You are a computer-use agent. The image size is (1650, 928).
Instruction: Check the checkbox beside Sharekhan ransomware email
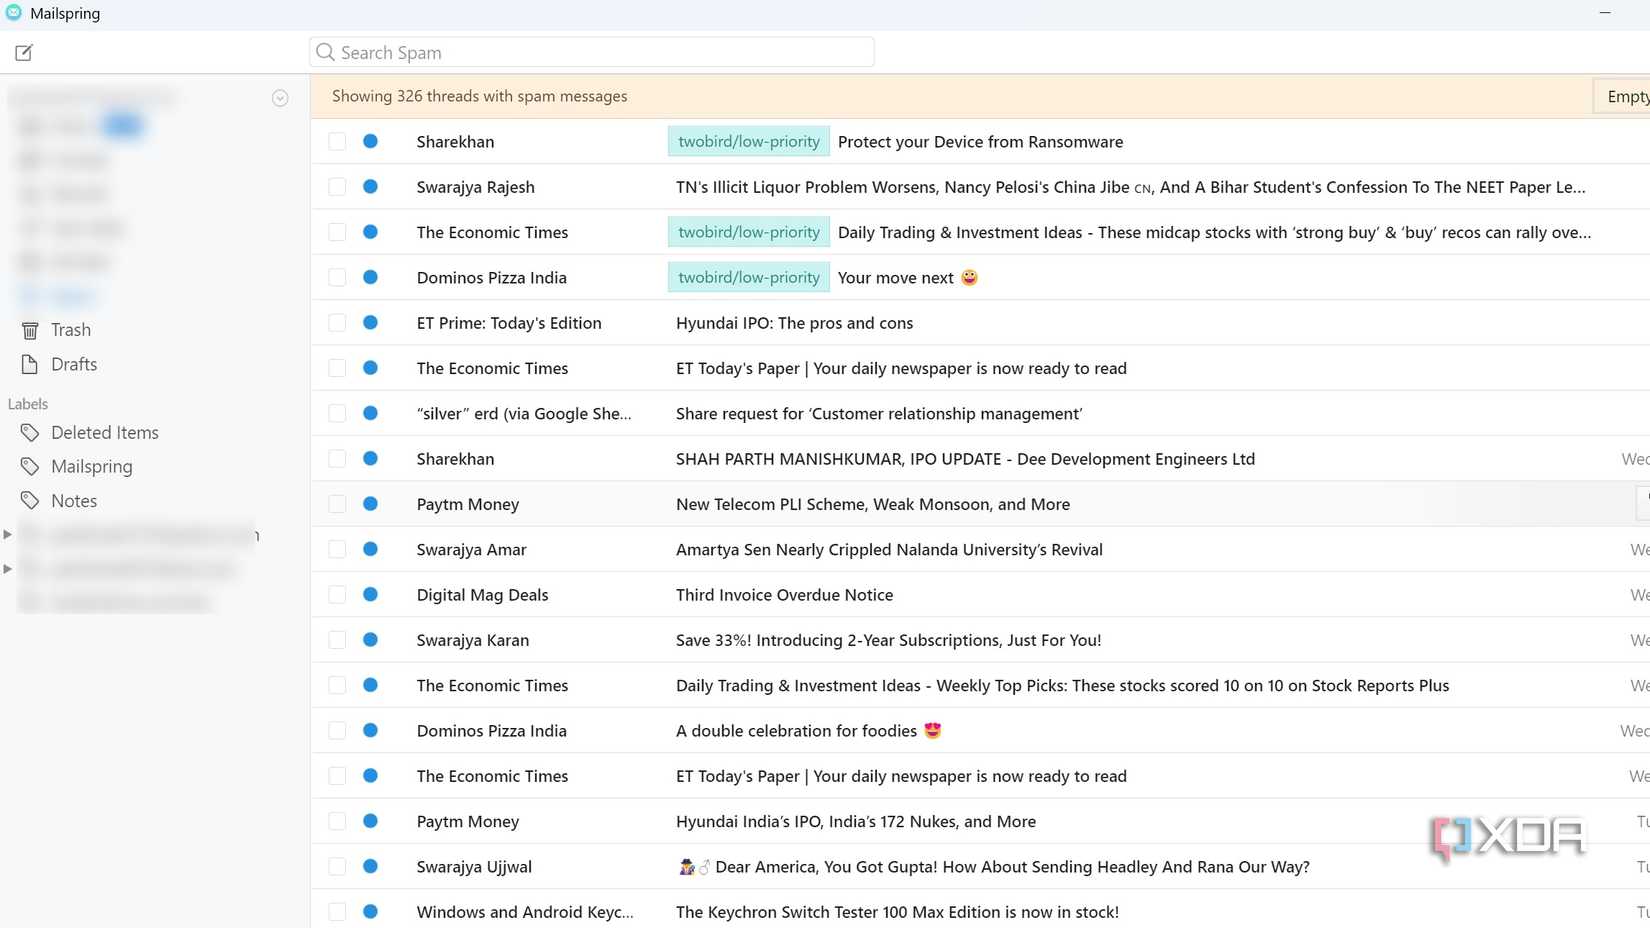pyautogui.click(x=337, y=141)
